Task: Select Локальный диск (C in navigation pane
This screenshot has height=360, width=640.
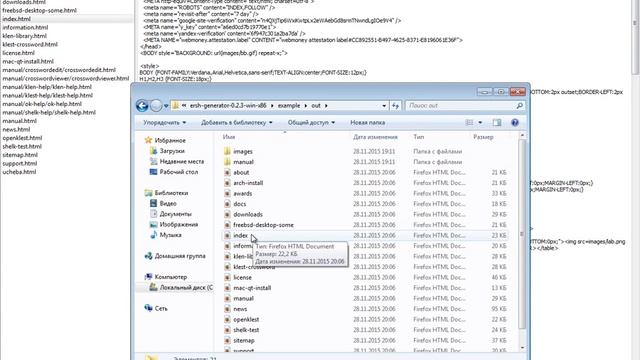Action: [x=186, y=288]
